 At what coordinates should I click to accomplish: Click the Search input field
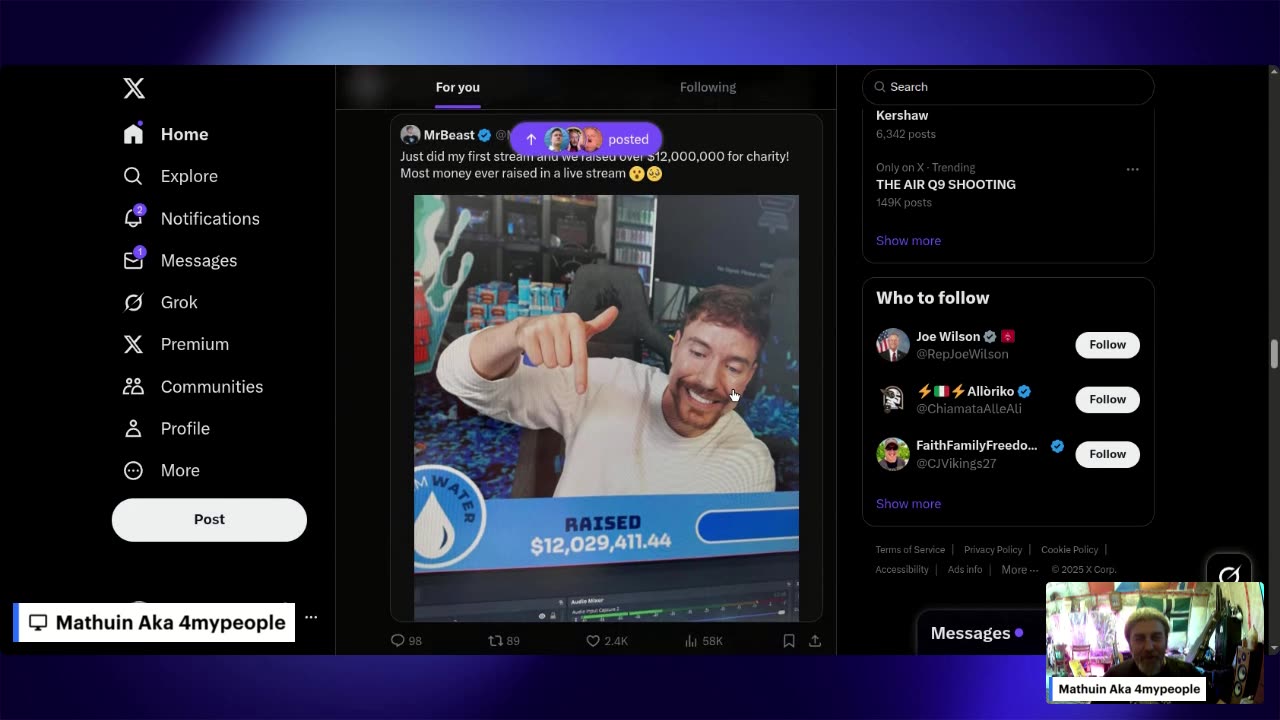pyautogui.click(x=1008, y=87)
